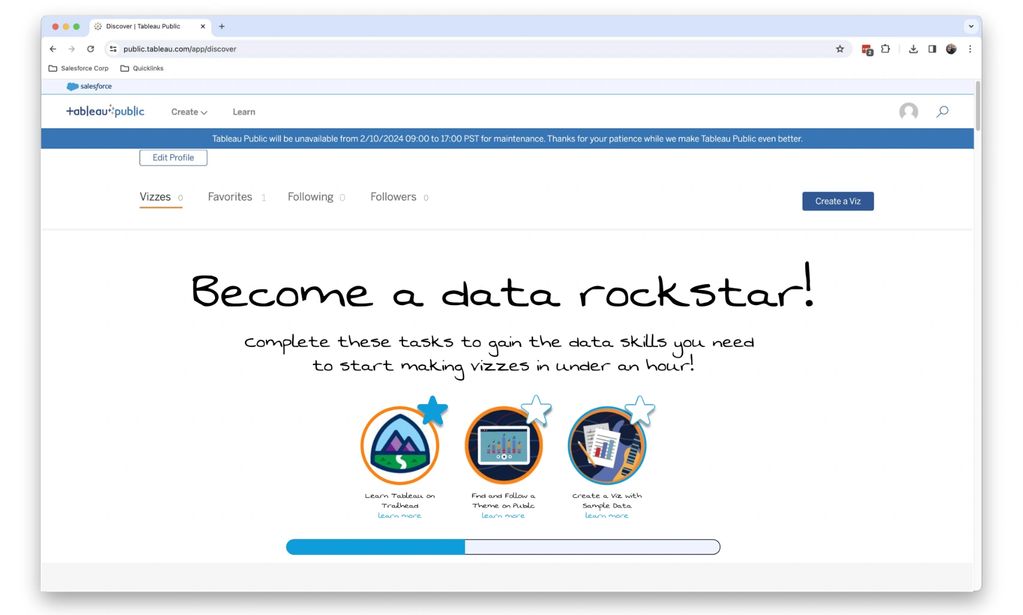The height and width of the screenshot is (615, 1023).
Task: Expand the Create dropdown menu
Action: pos(189,112)
